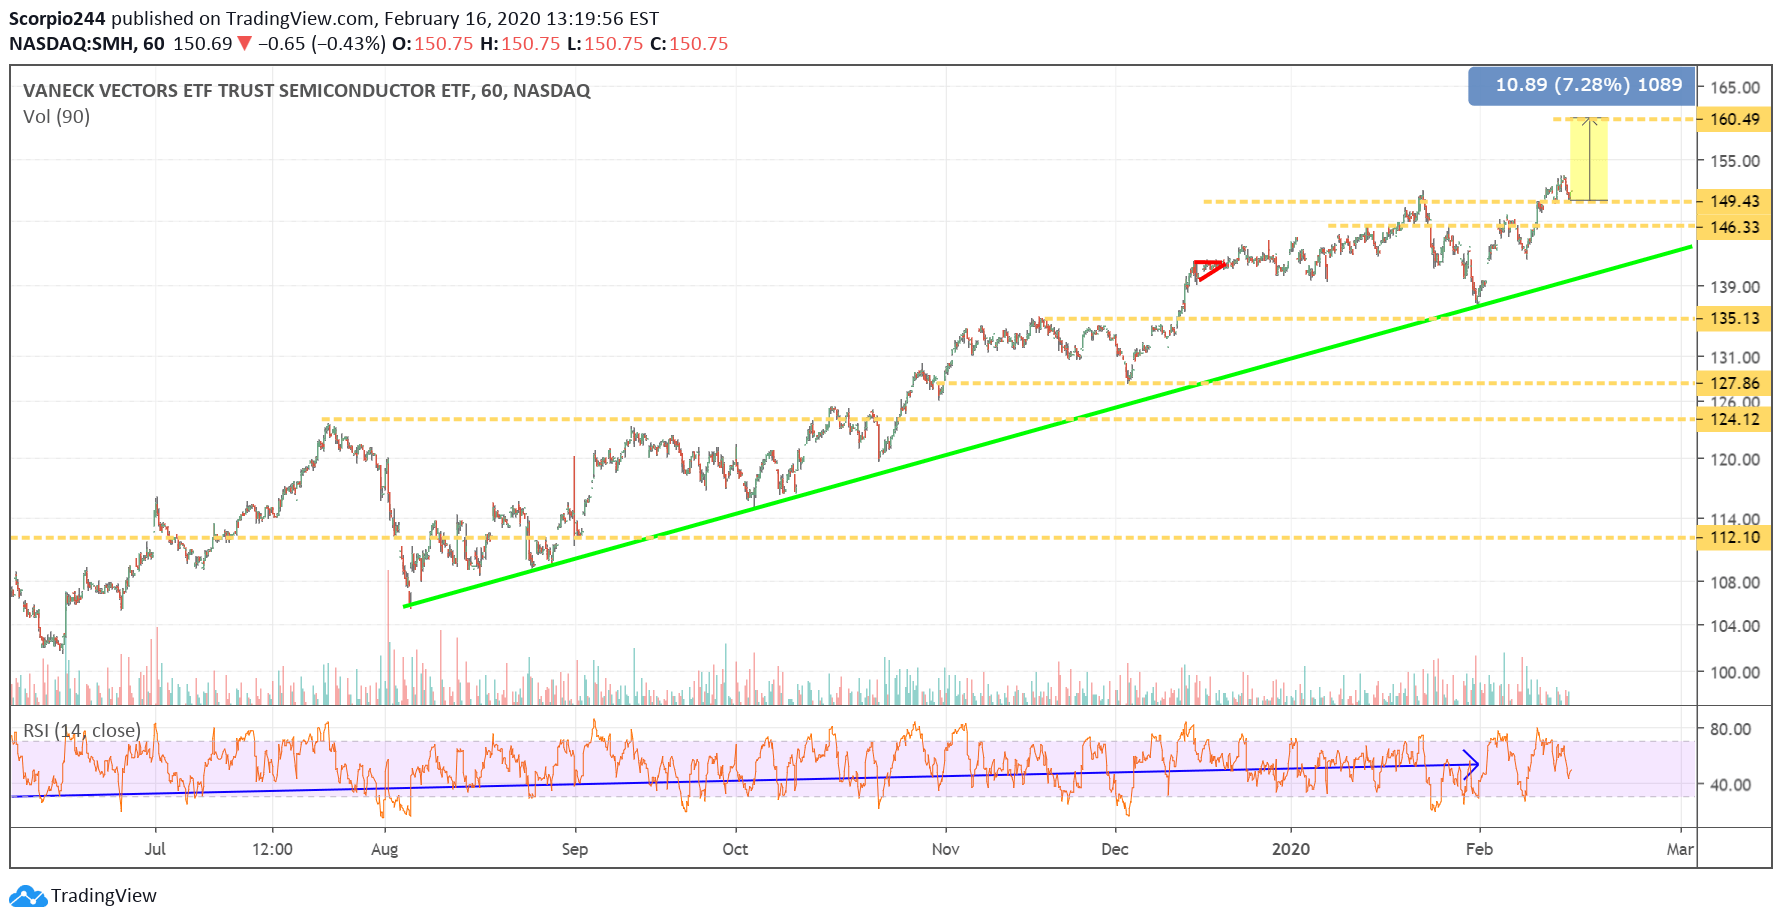Click the O: 150.75 open value
This screenshot has width=1782, height=923.
(432, 44)
